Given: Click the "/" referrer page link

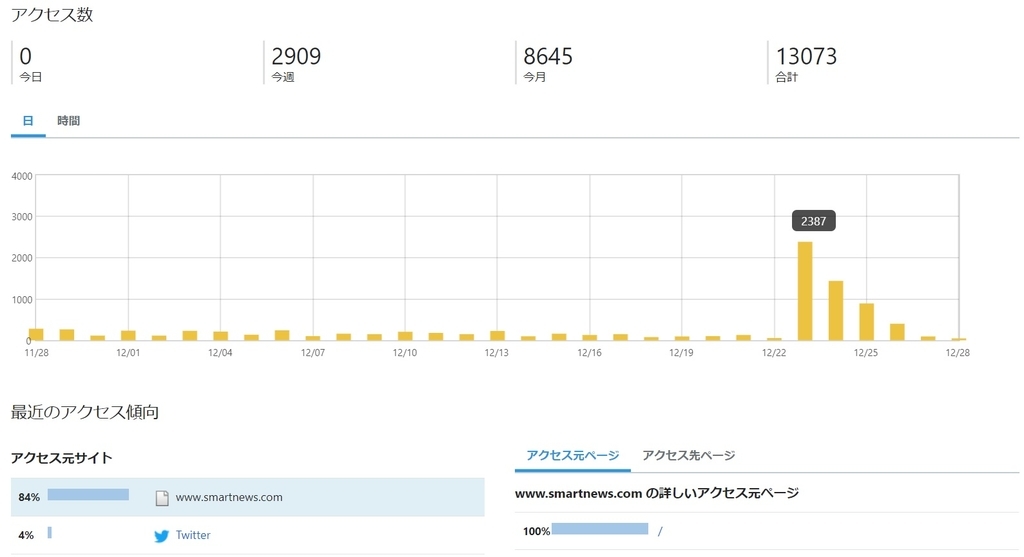Looking at the screenshot, I should [660, 531].
